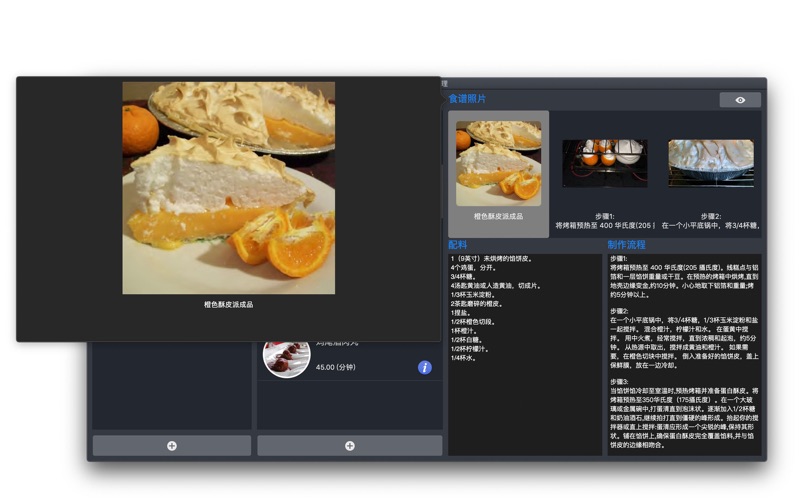Click the plus button under the right list

pos(349,445)
